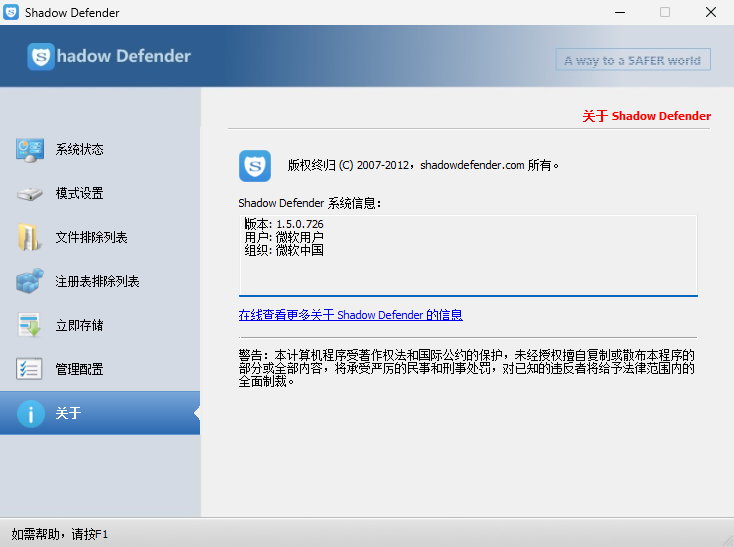Open the online Shadow Defender info link
Viewport: 734px width, 547px height.
coord(351,315)
